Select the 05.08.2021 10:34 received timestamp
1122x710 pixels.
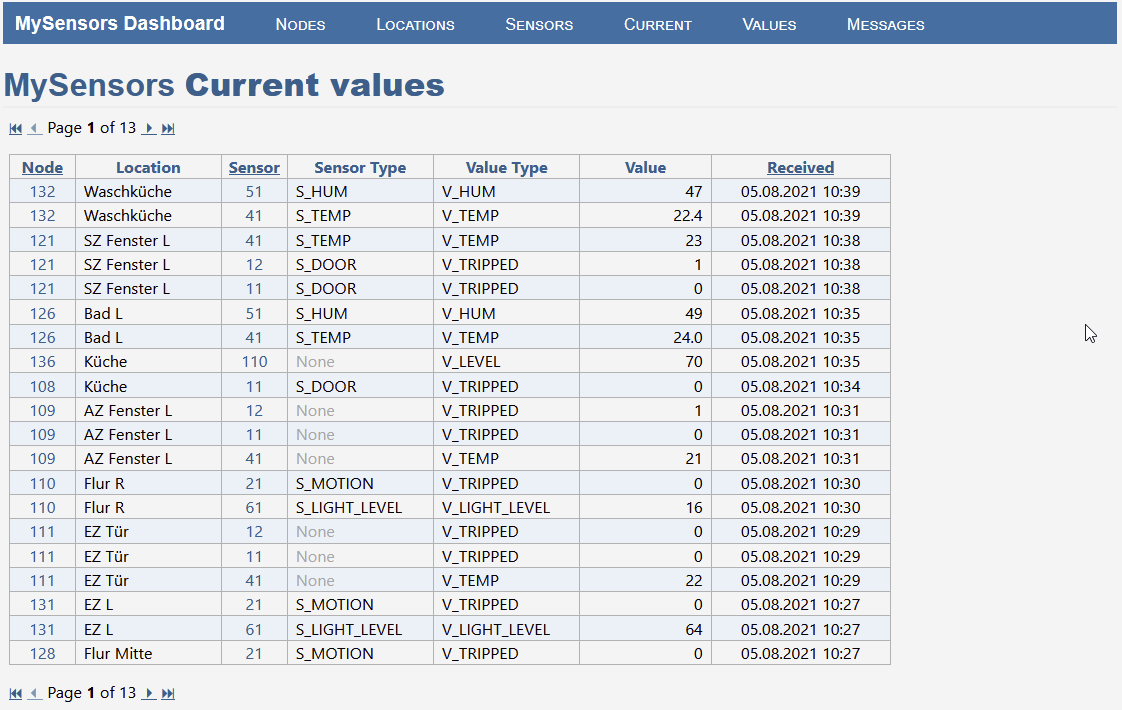point(800,386)
